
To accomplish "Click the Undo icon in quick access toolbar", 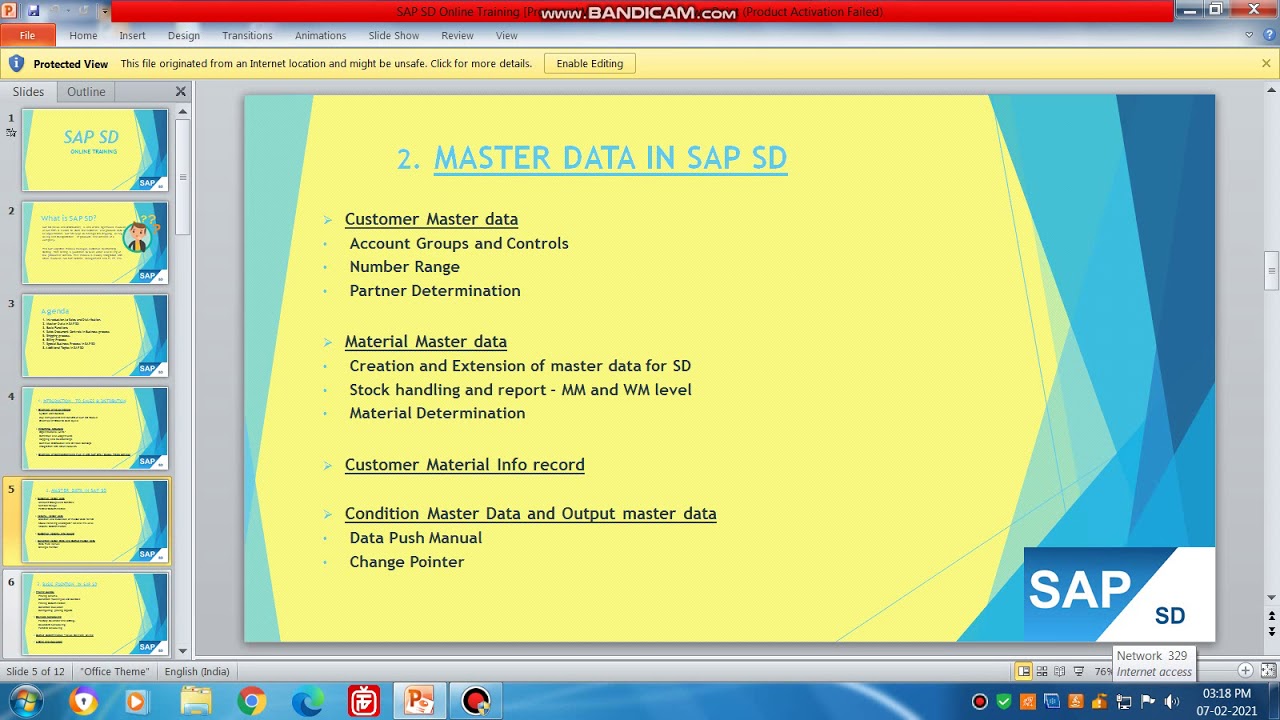I will (55, 11).
